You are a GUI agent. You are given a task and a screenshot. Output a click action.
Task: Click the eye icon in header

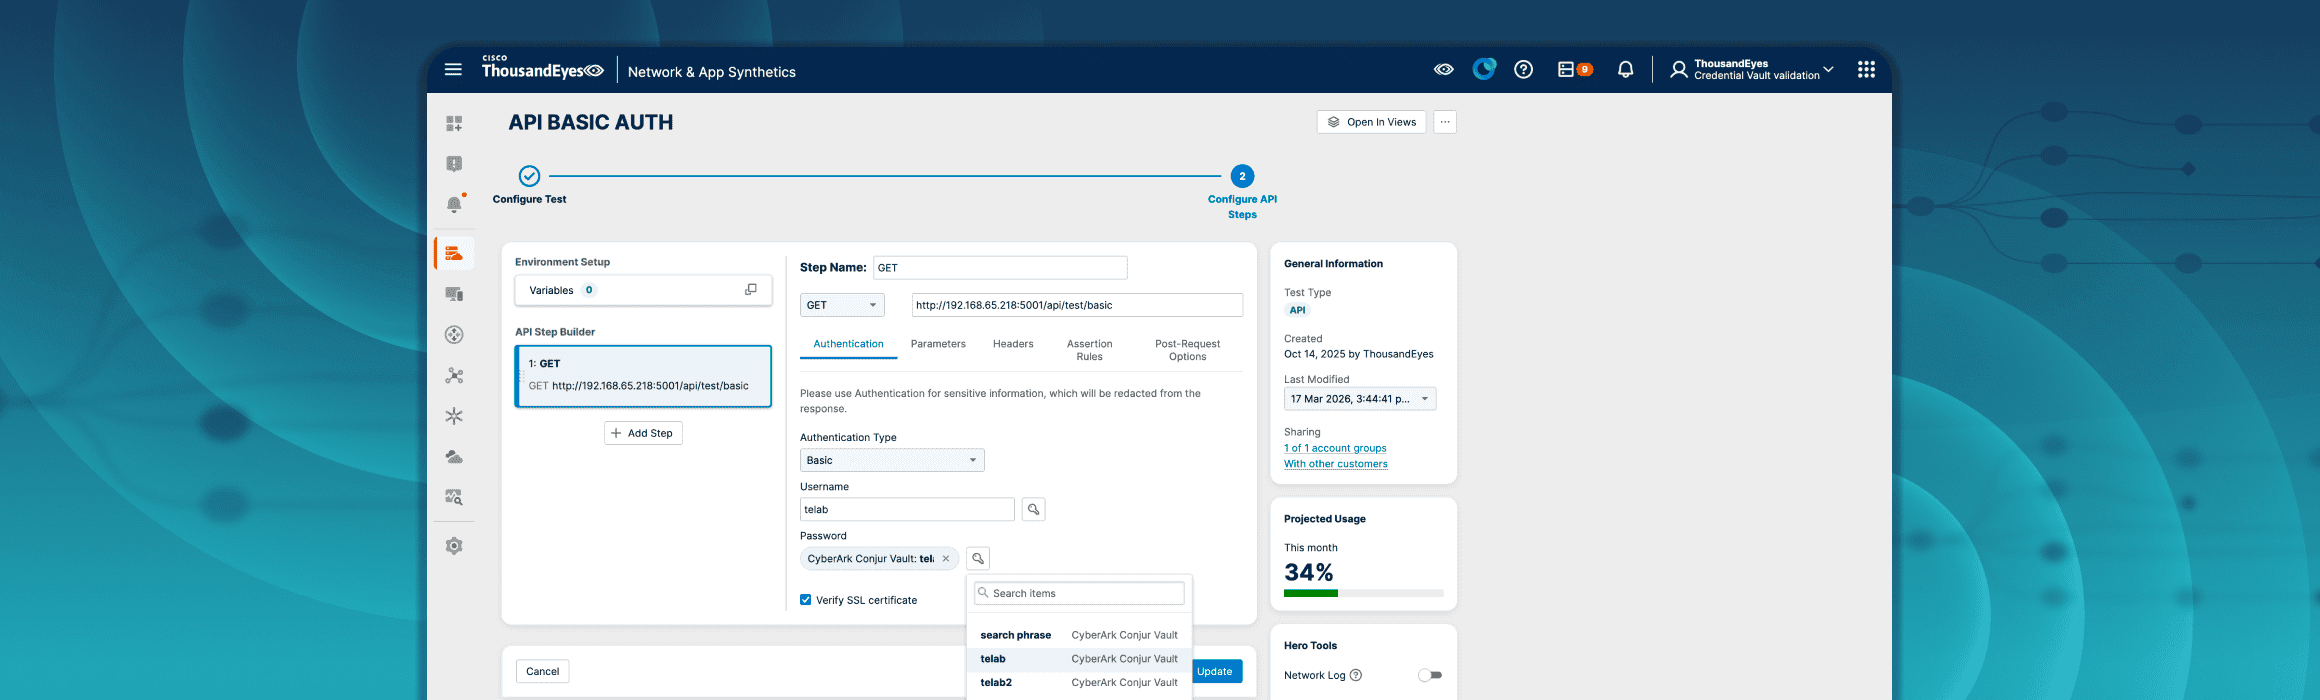[x=1444, y=69]
